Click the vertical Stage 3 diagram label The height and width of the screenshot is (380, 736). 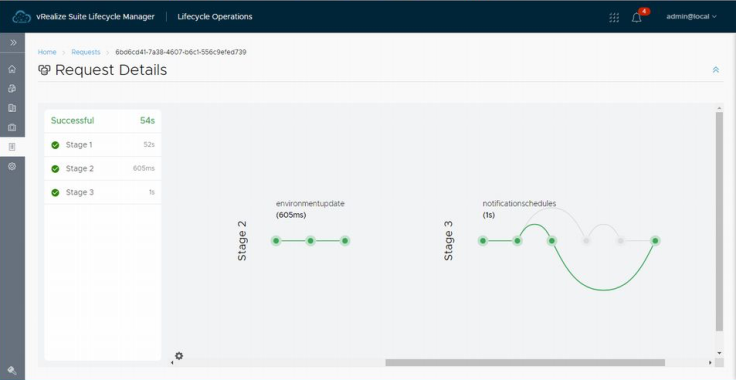coord(449,241)
